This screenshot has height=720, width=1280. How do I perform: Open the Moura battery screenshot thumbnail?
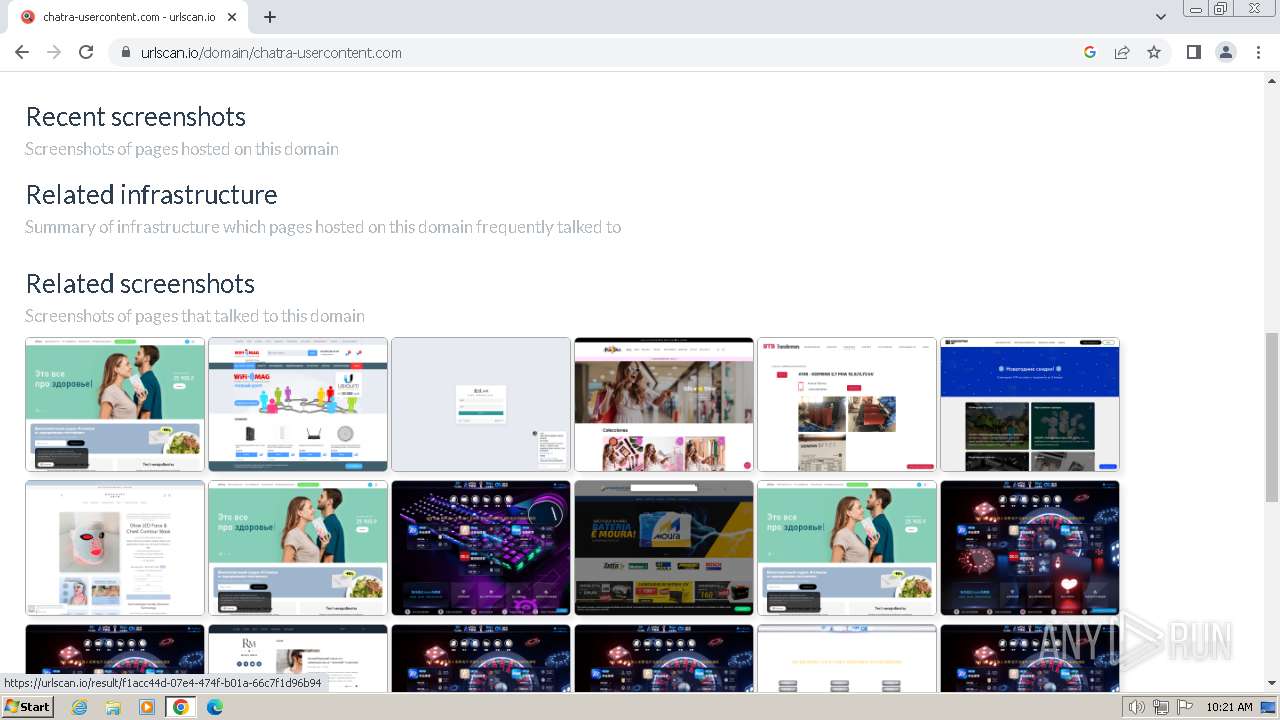pyautogui.click(x=664, y=548)
